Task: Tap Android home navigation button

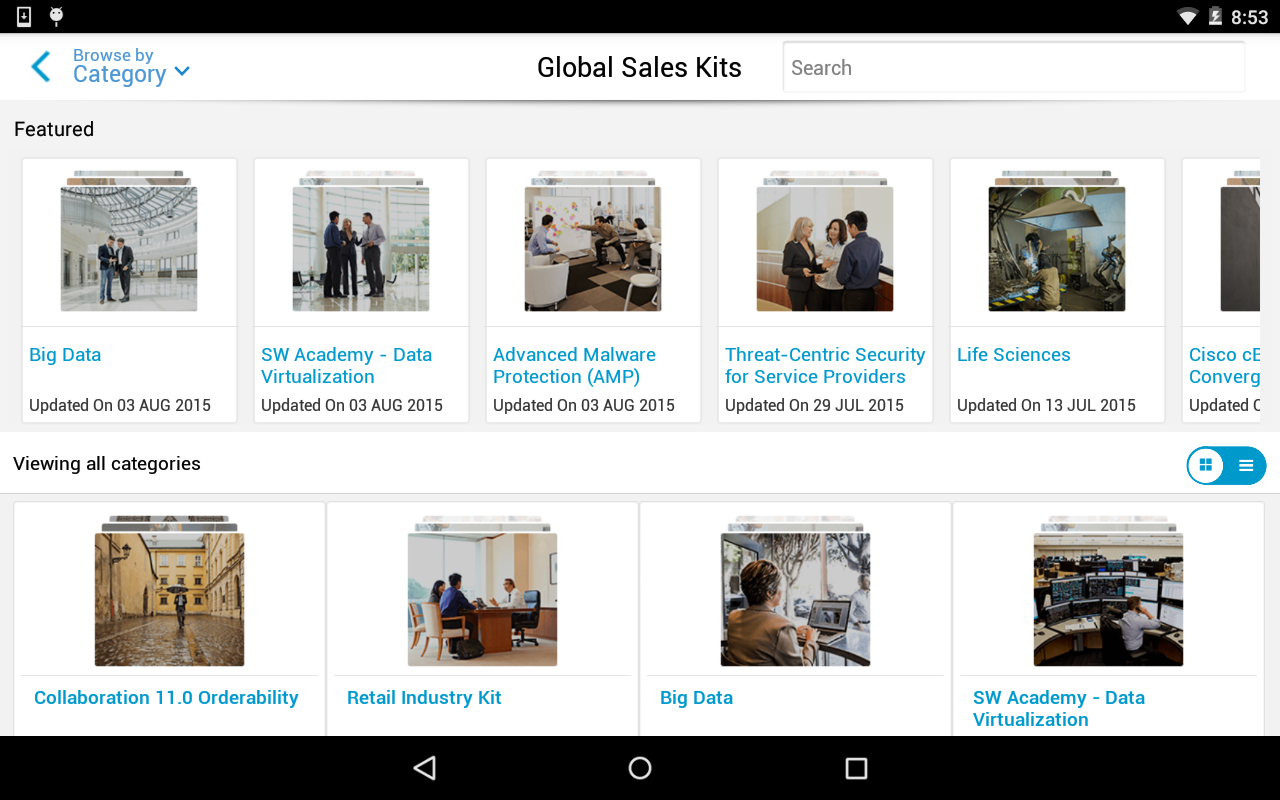Action: point(640,768)
